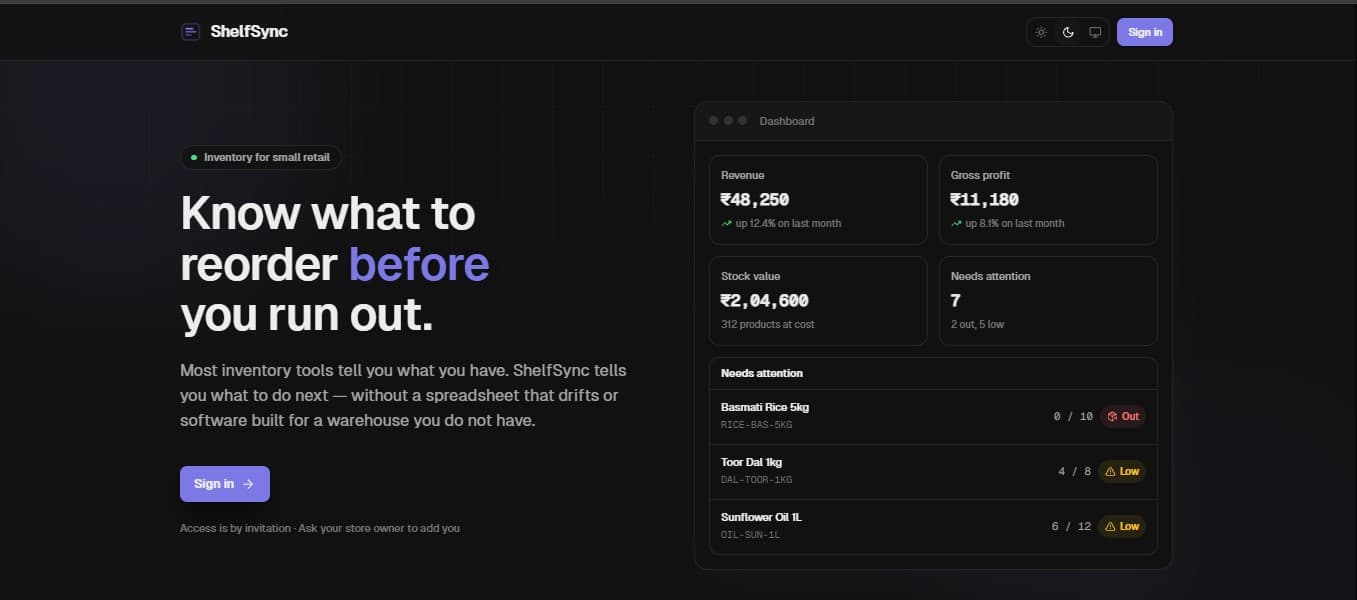Click the Sign in button below the hero text
1357x600 pixels.
pyautogui.click(x=225, y=484)
